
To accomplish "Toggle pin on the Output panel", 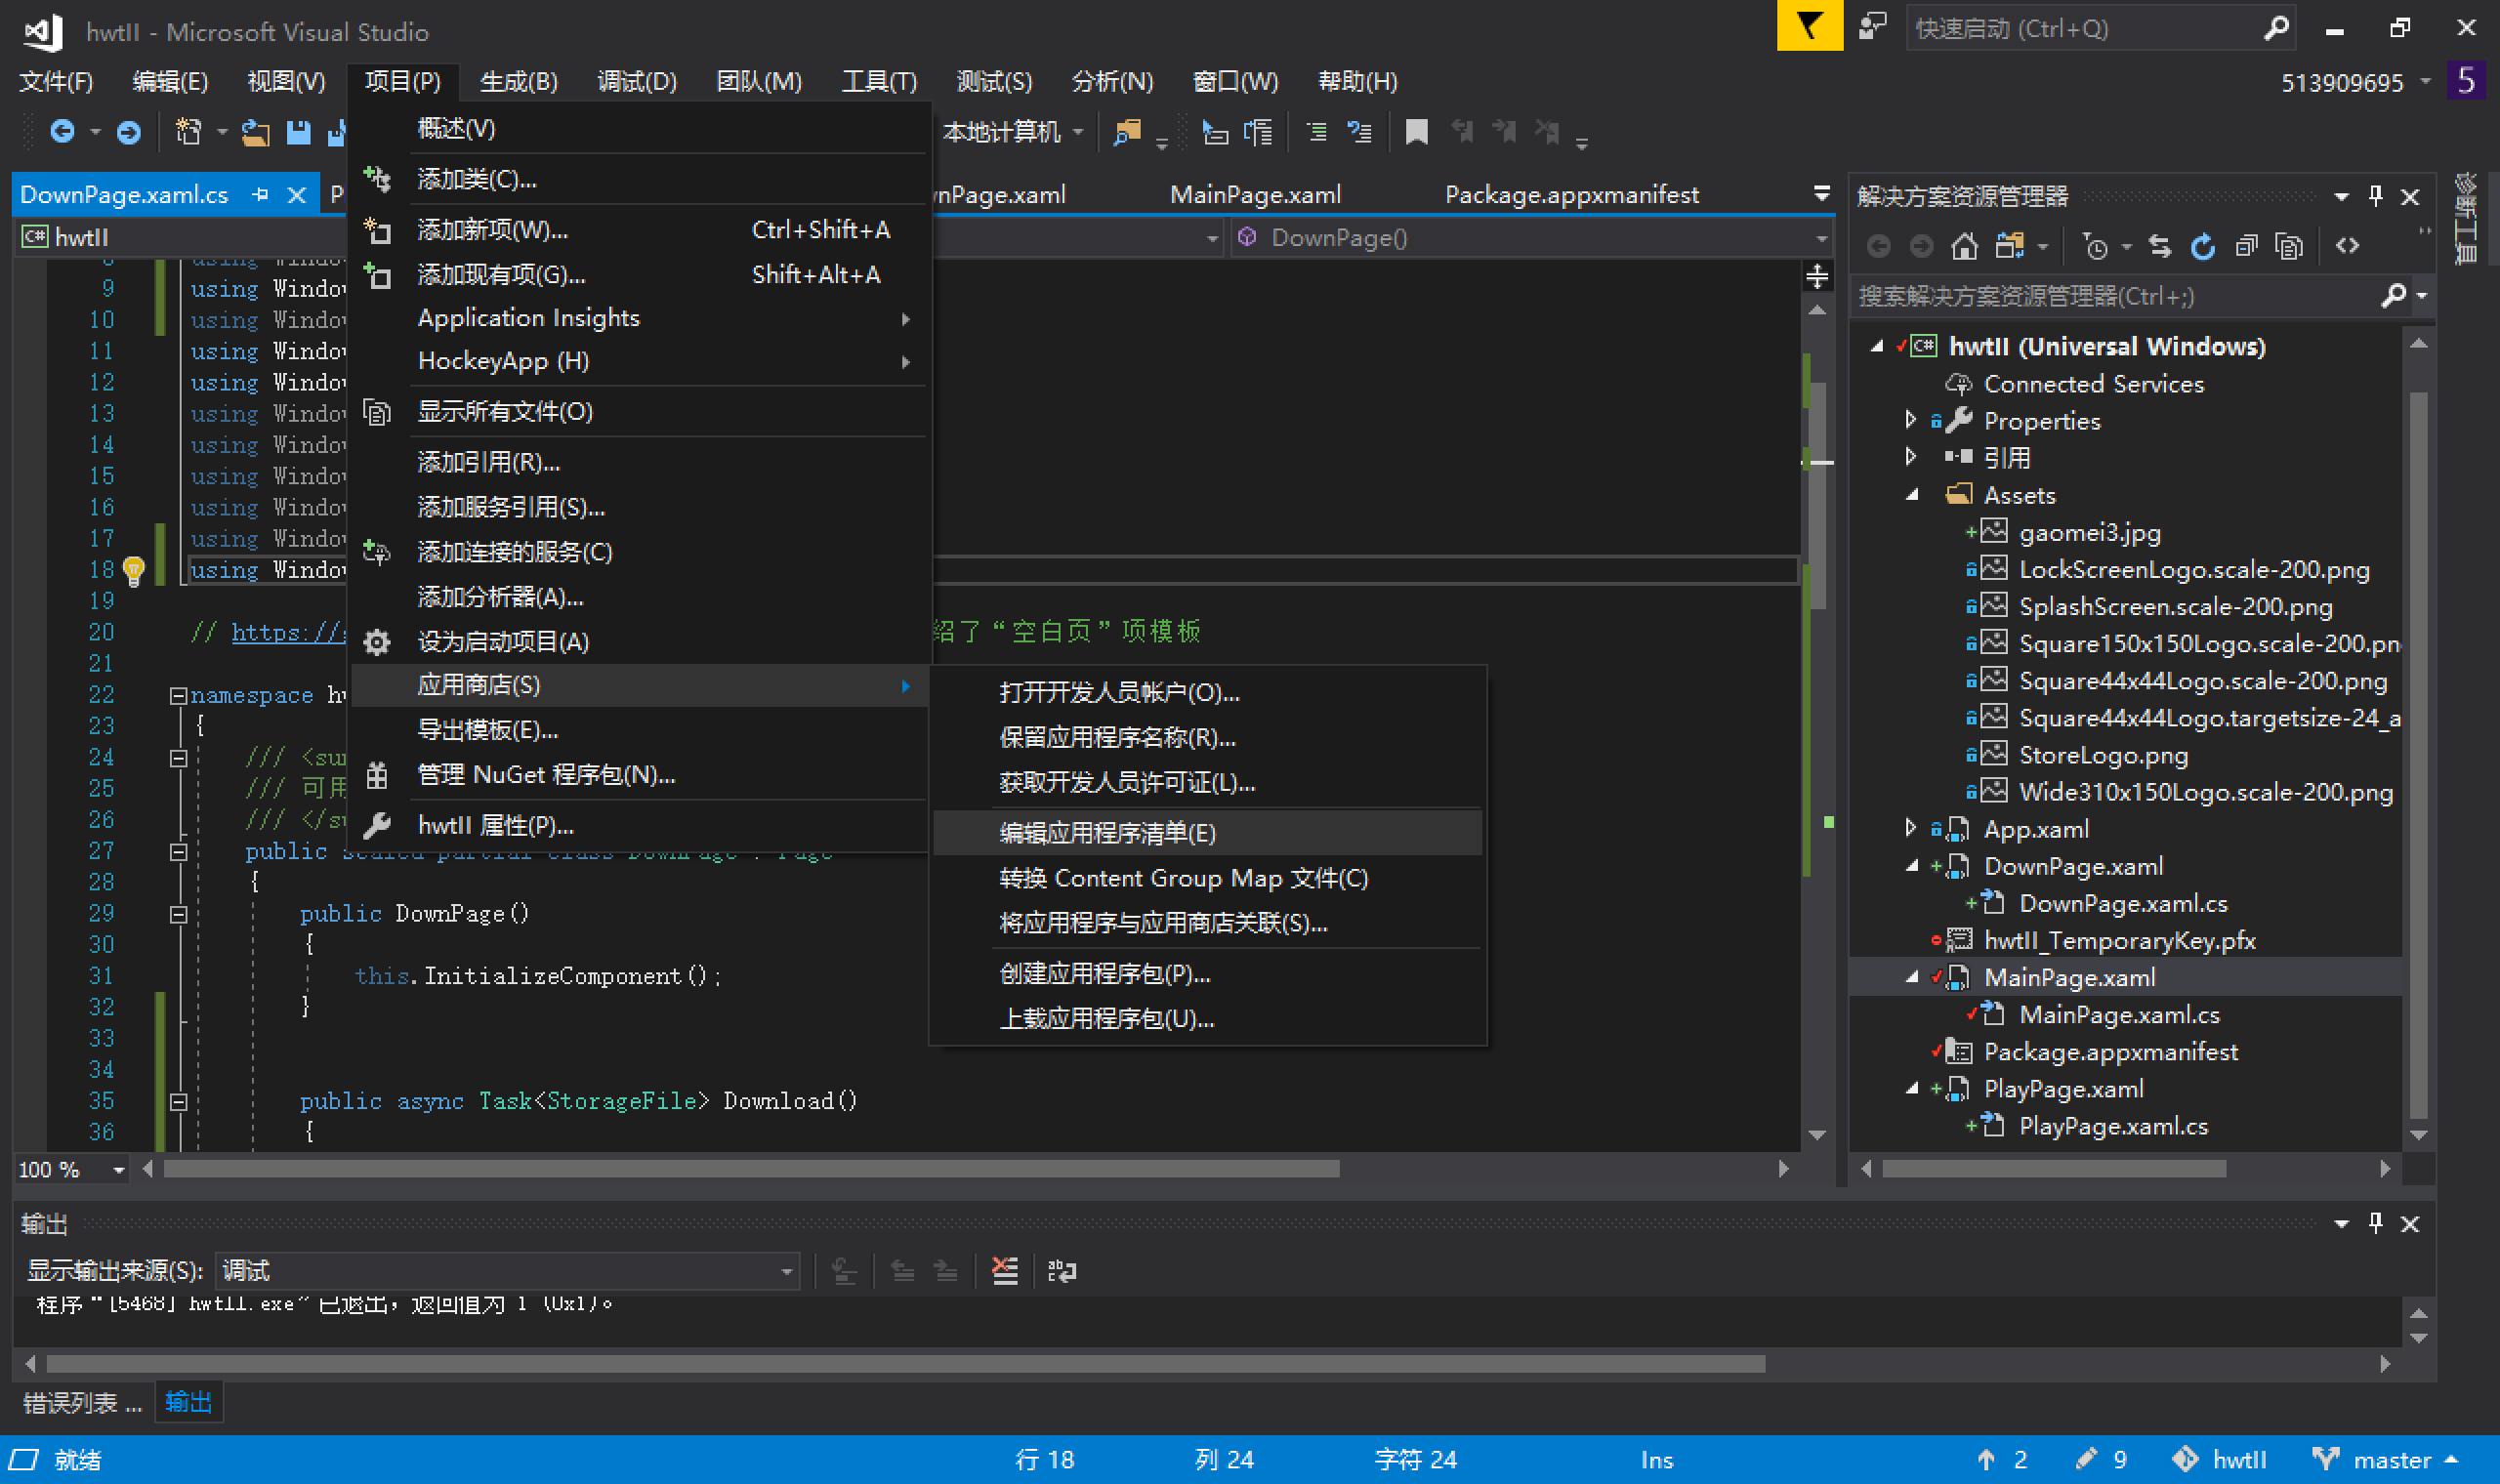I will (2376, 1224).
